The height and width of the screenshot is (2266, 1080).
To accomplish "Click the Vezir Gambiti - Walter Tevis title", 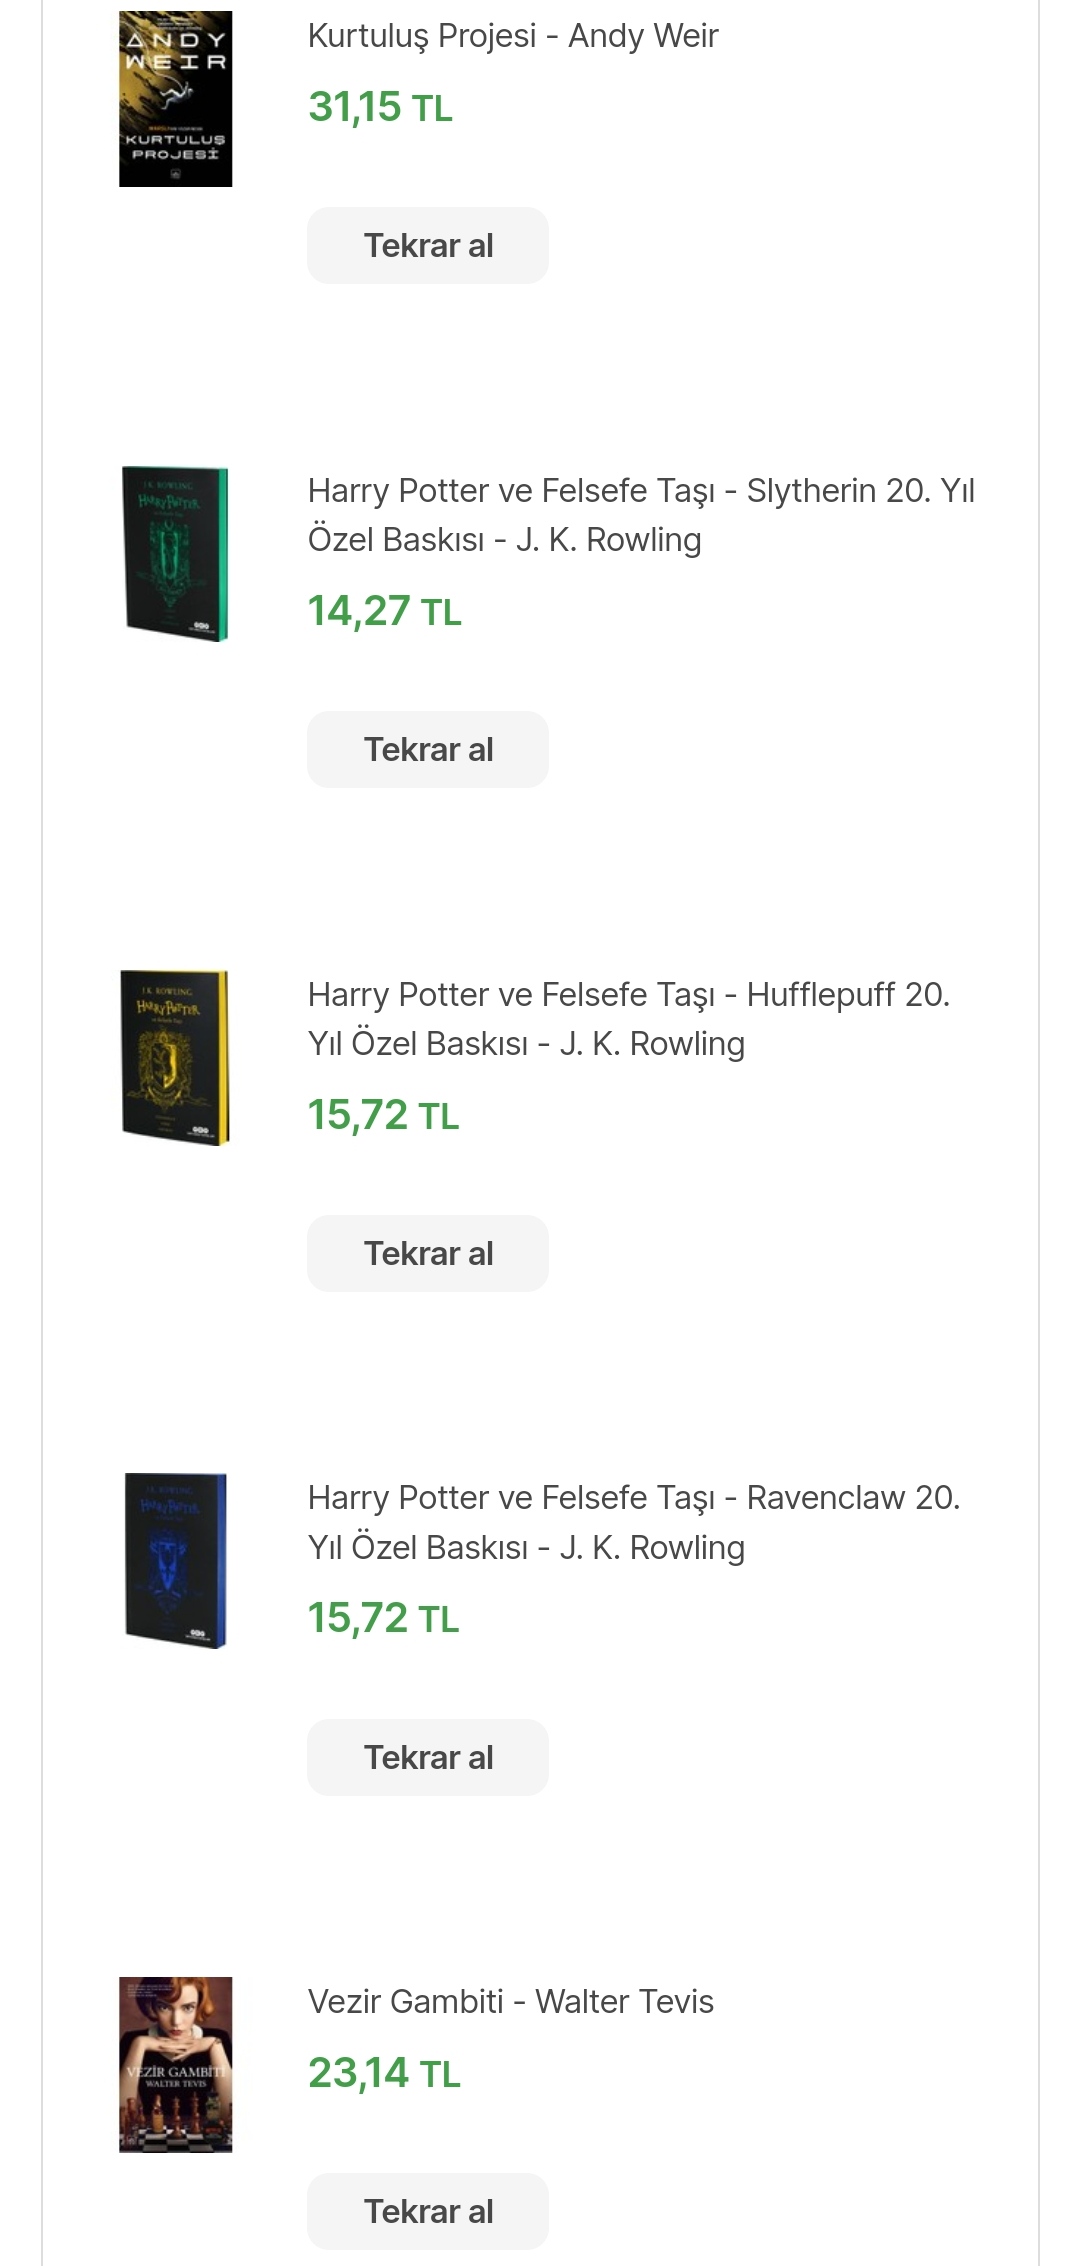I will pos(510,2002).
